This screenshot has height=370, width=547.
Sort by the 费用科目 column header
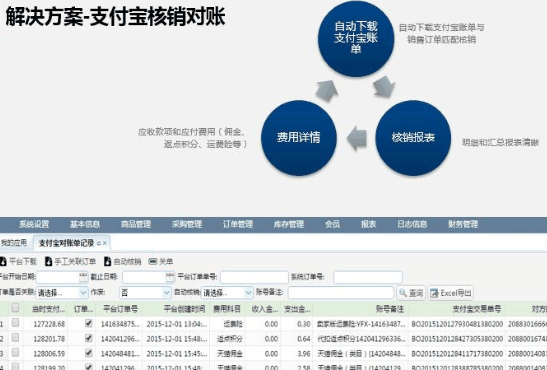(x=227, y=309)
